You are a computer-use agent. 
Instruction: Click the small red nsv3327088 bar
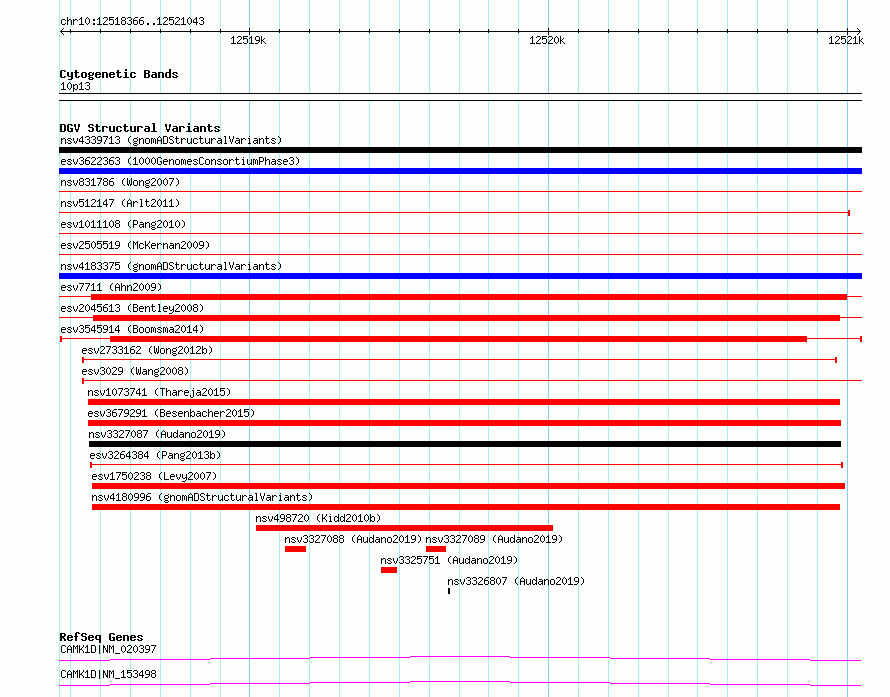295,549
